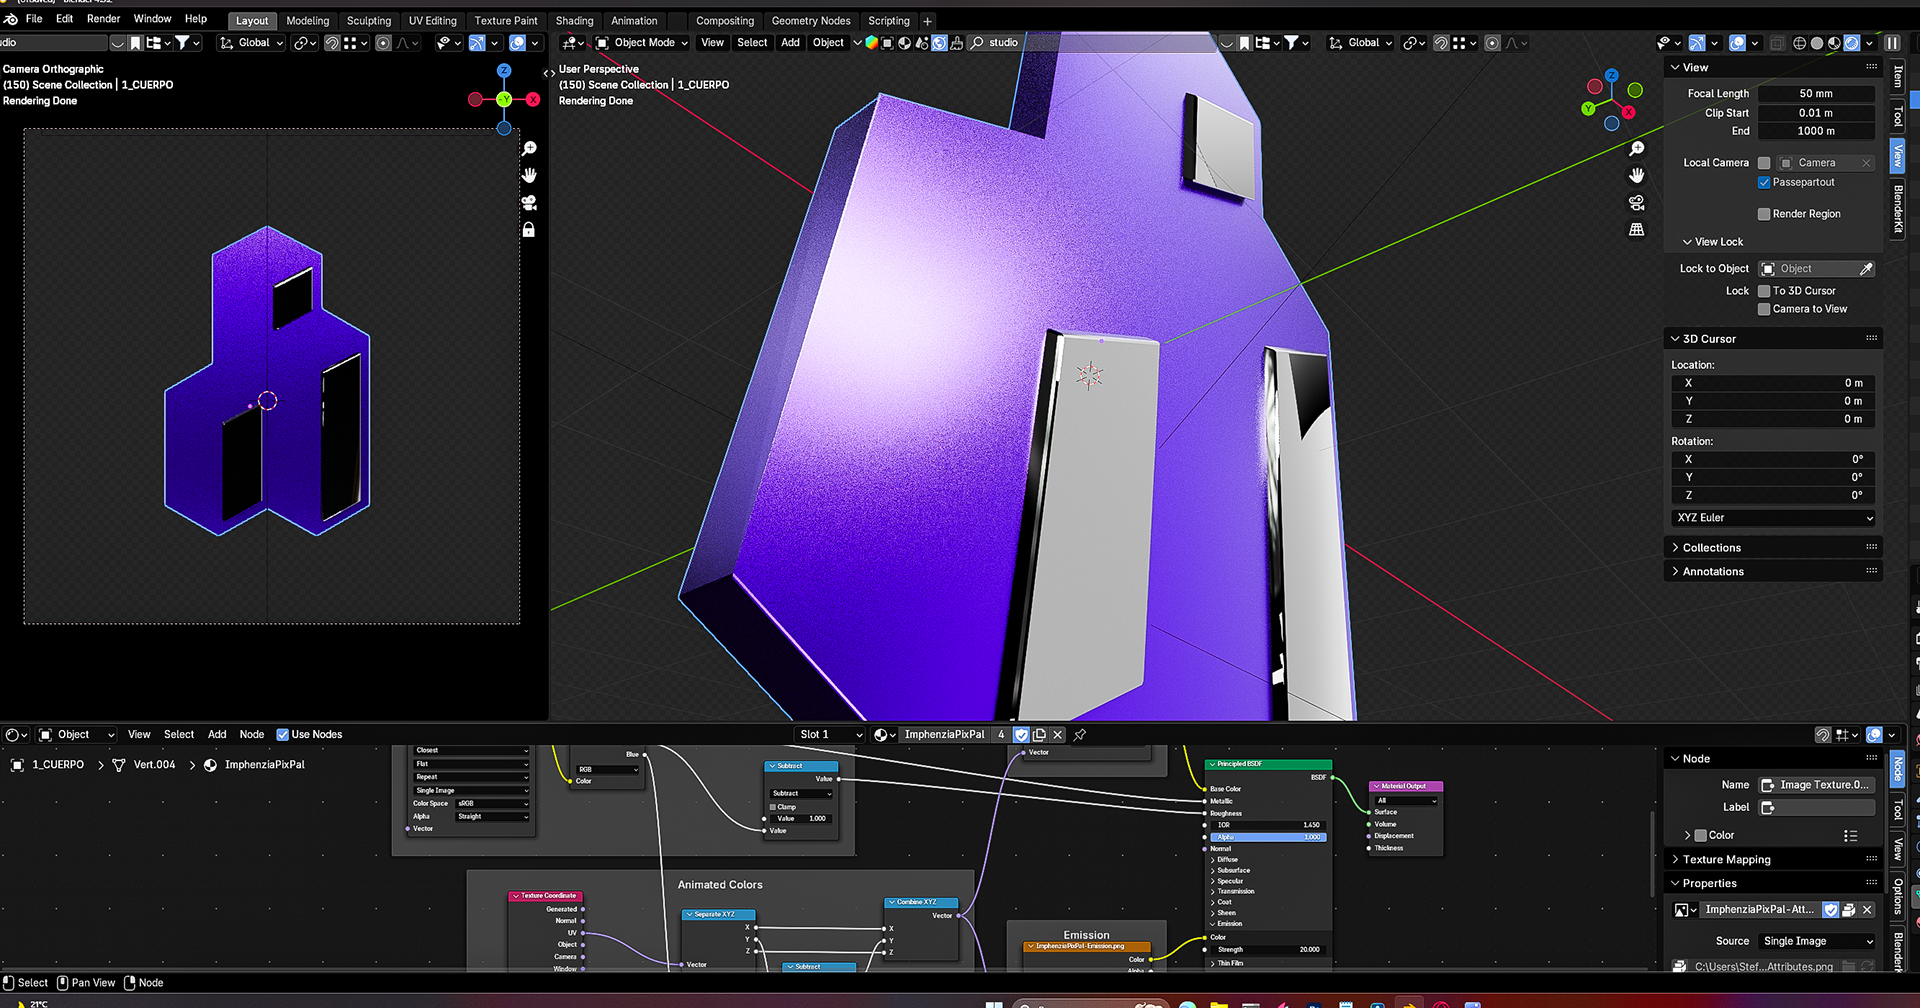Click the Focal Length 50 mm field
This screenshot has height=1008, width=1920.
1816,94
